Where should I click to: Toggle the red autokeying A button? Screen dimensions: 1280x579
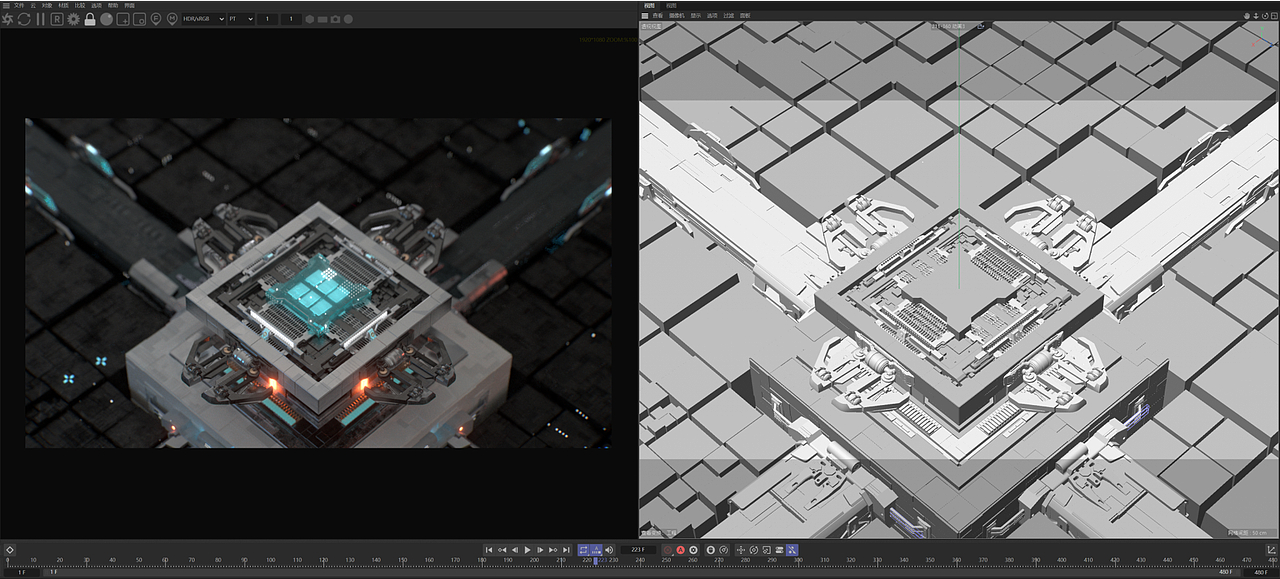point(680,550)
